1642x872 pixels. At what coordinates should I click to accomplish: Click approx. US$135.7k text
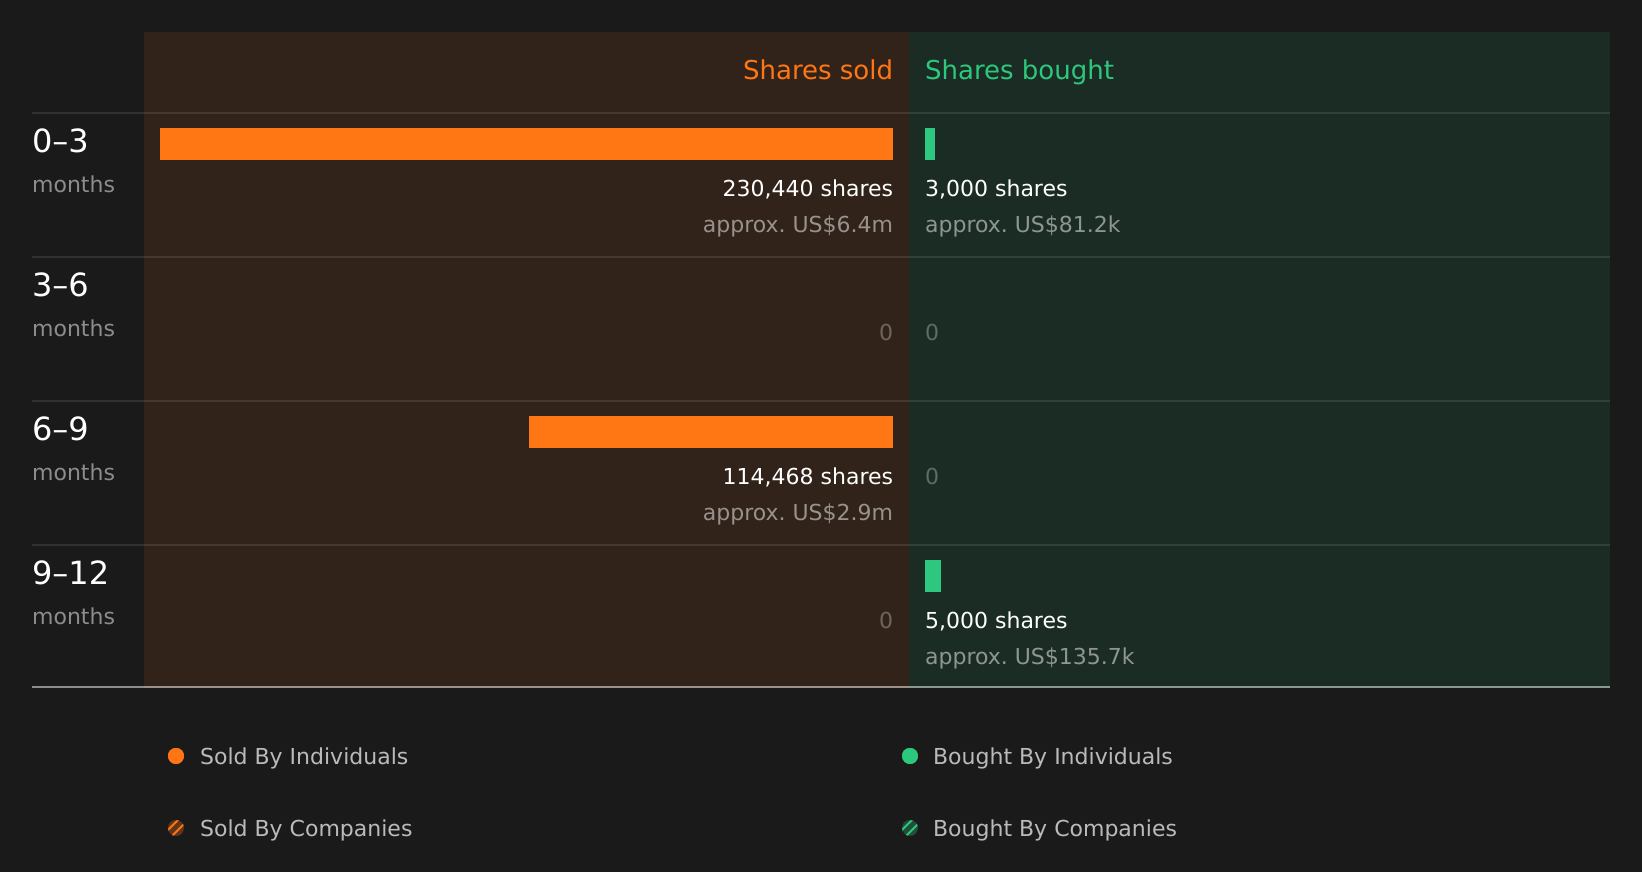(1029, 657)
